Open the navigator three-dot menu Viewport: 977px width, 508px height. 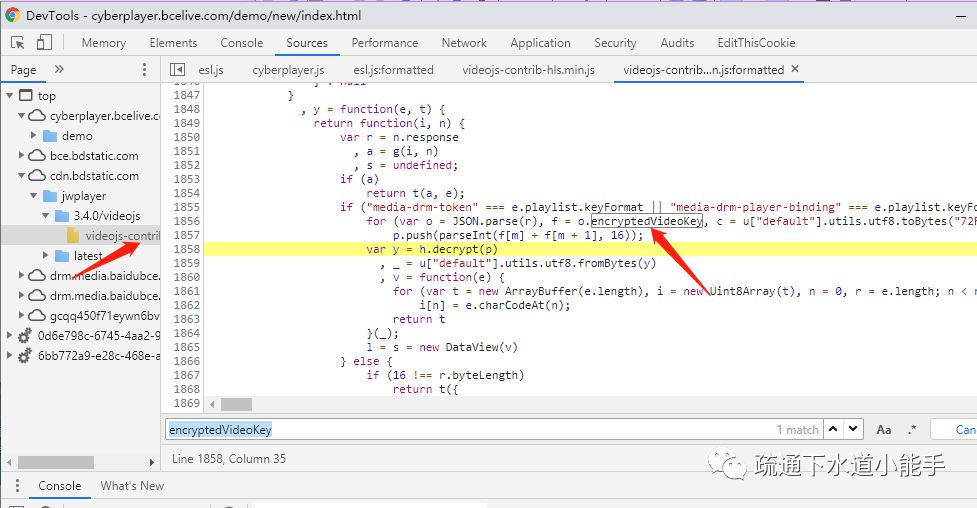145,69
